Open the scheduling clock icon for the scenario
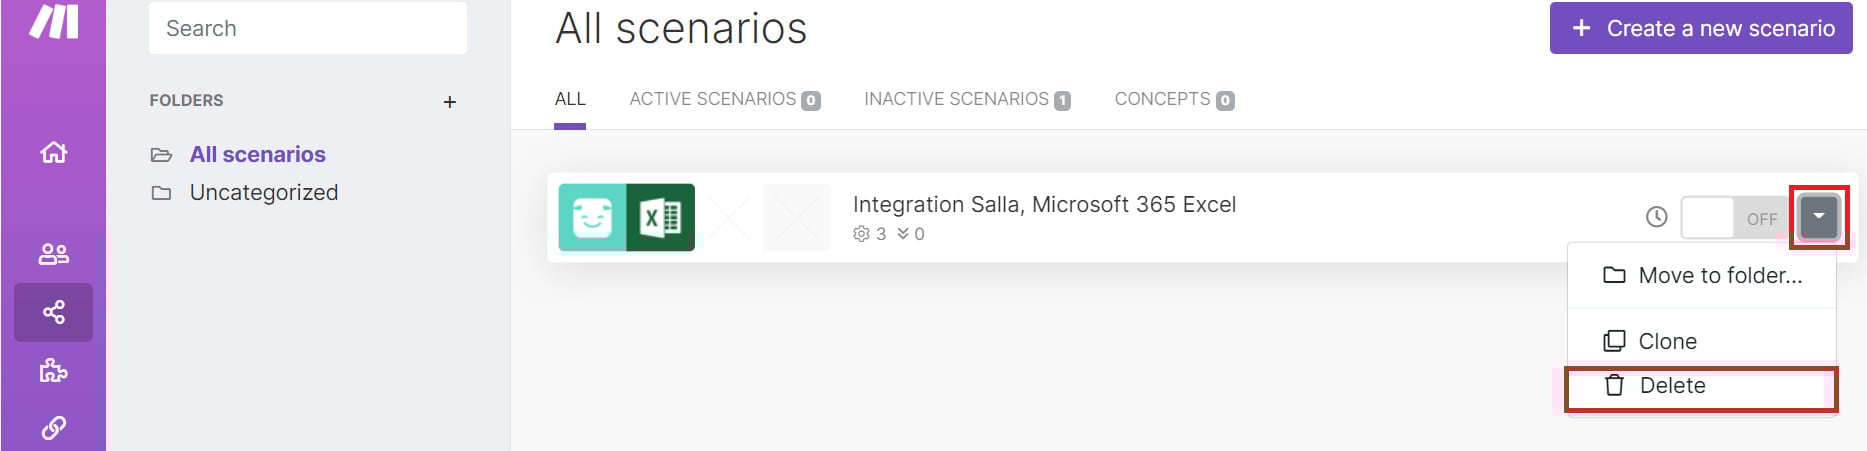 (x=1657, y=217)
